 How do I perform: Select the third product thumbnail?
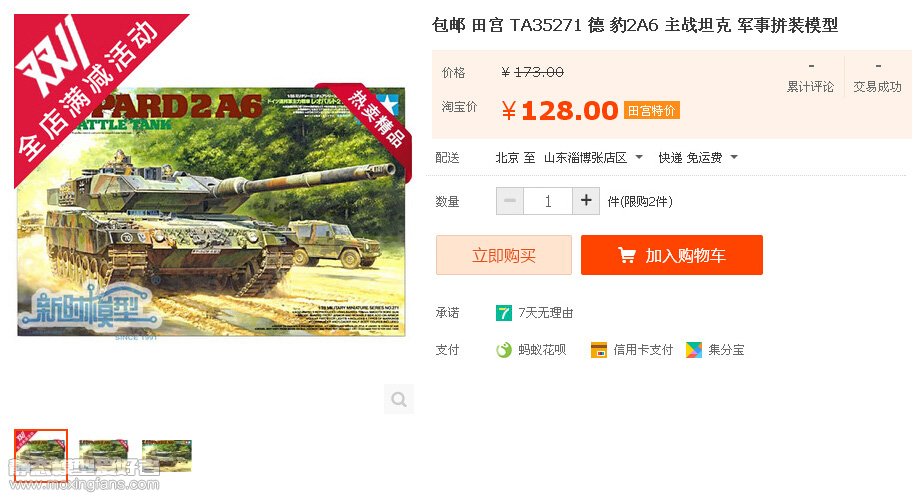[166, 456]
